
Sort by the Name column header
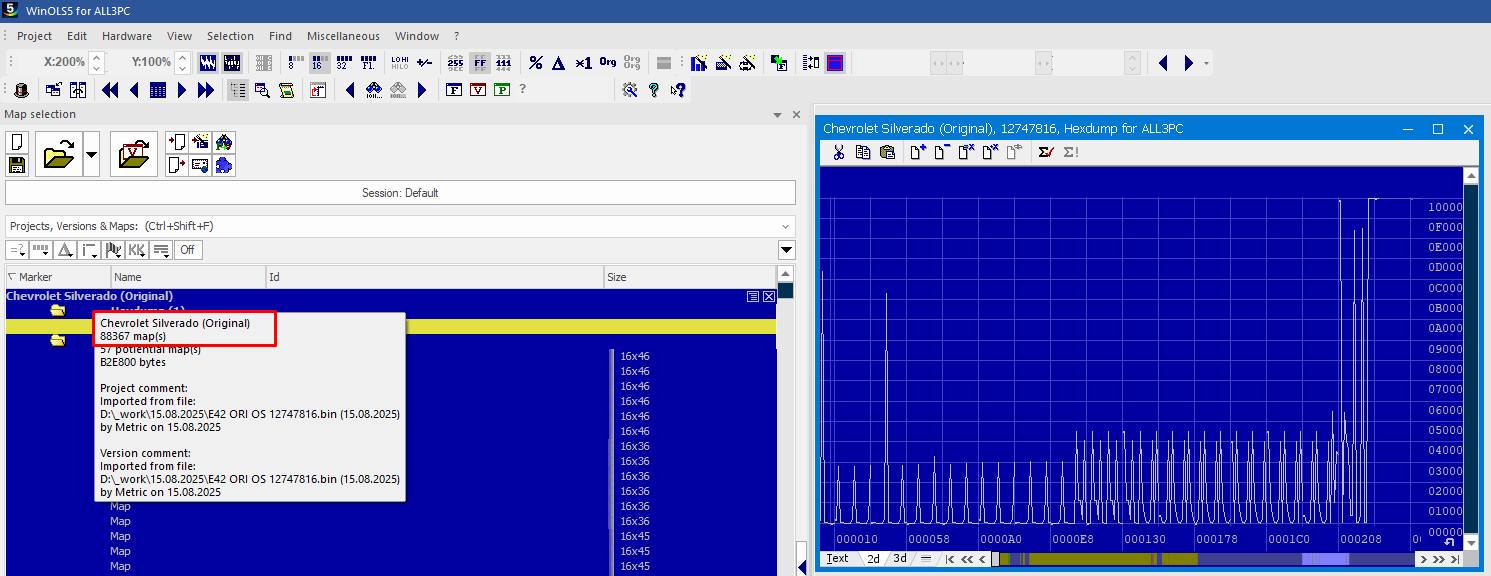pos(188,277)
